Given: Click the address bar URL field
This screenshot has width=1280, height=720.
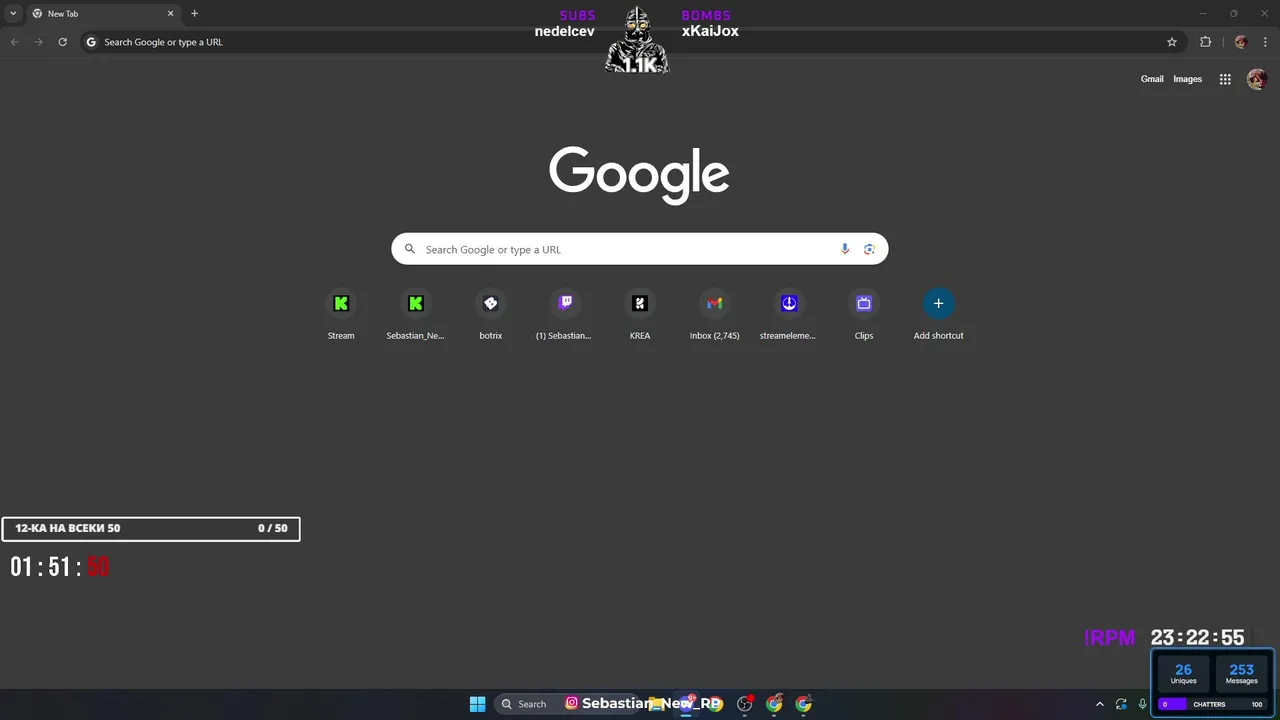Looking at the screenshot, I should (x=630, y=42).
